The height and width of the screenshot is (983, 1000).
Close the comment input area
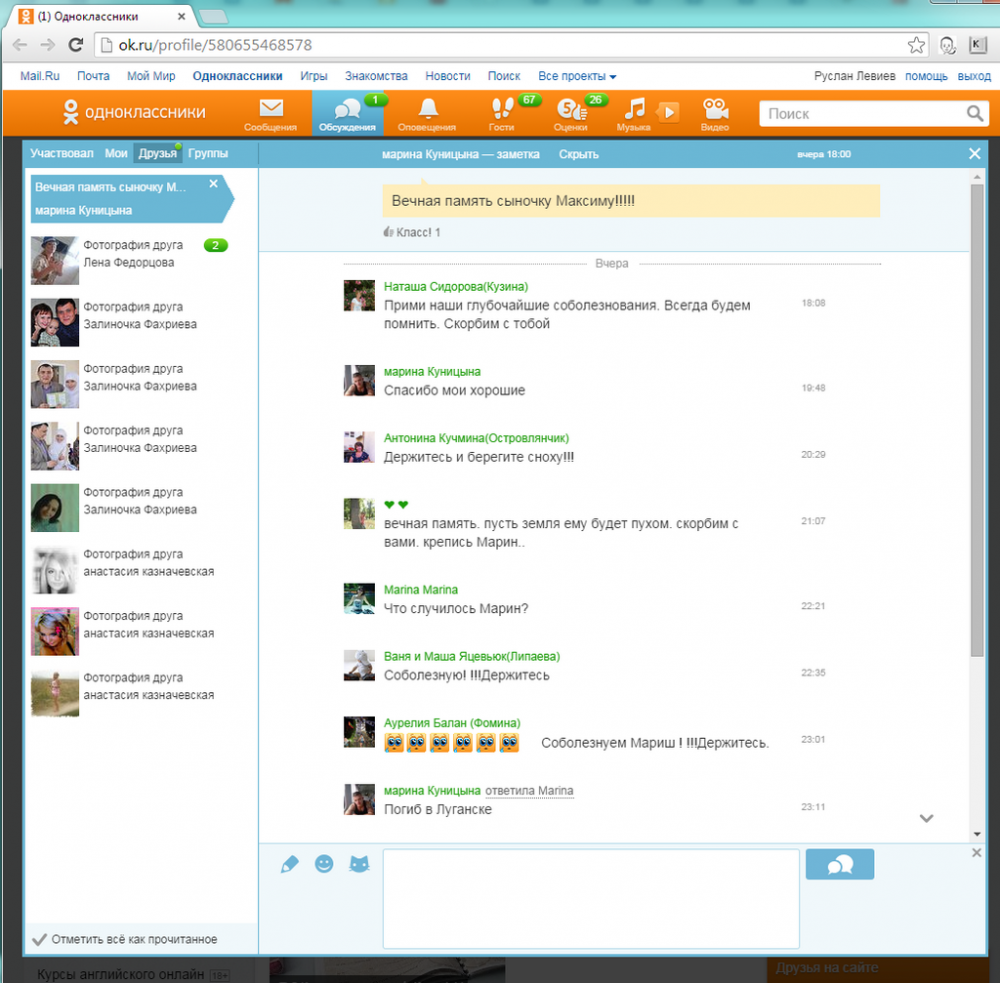tap(976, 853)
